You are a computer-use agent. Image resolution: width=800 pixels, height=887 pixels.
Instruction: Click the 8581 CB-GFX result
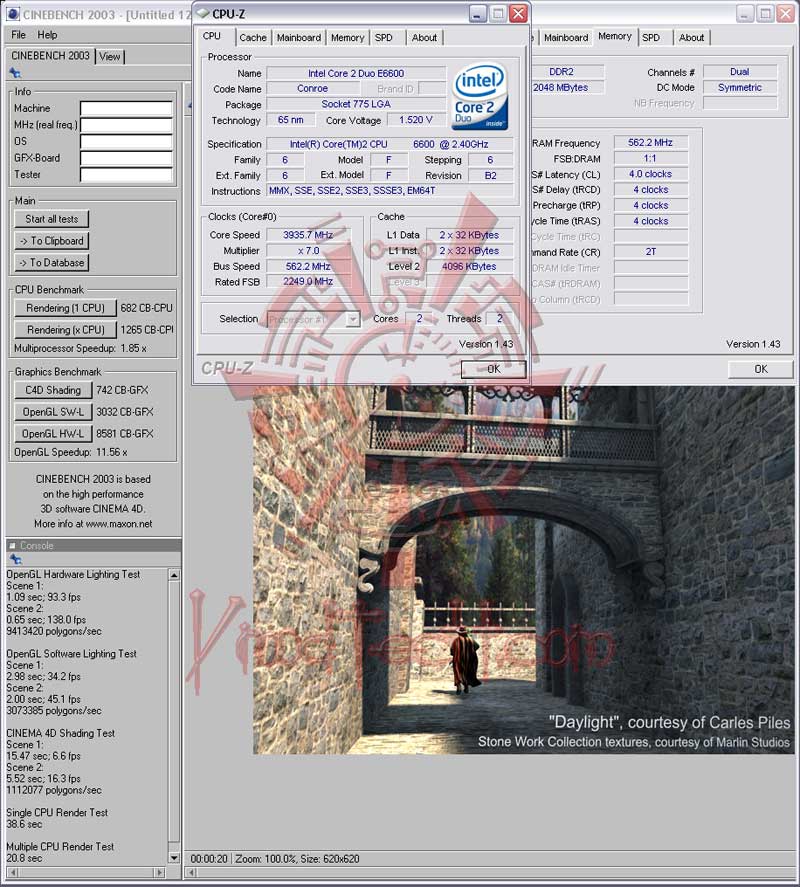[x=124, y=433]
